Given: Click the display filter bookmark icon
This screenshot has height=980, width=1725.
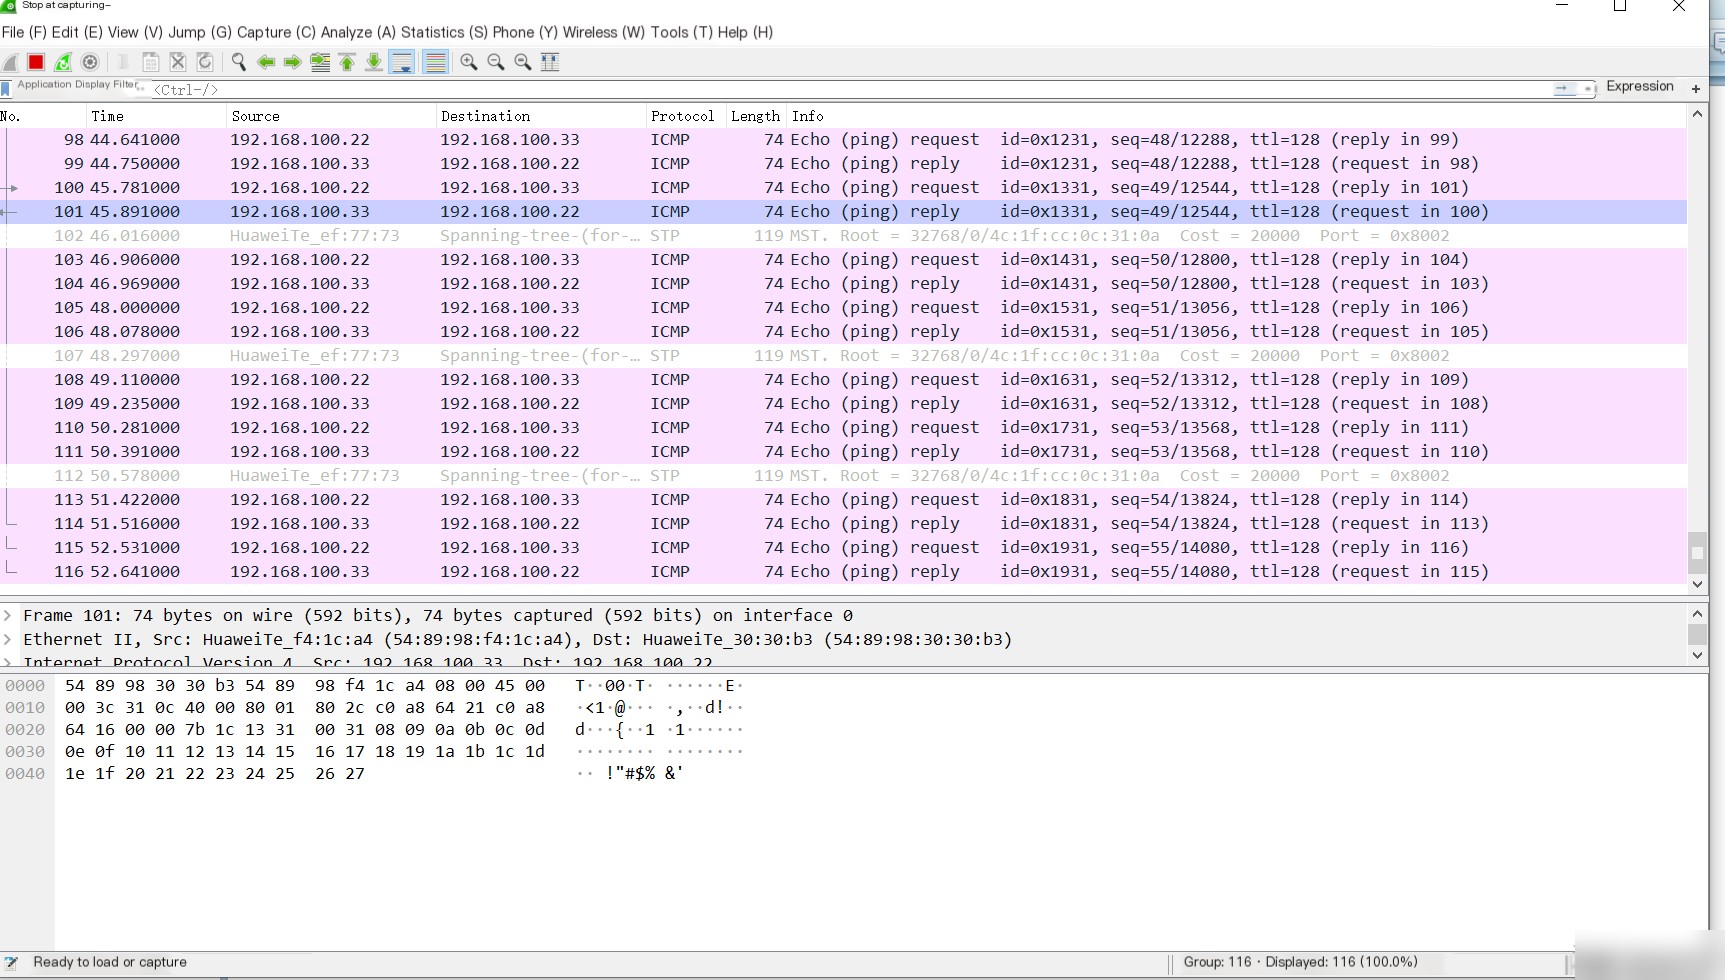Looking at the screenshot, I should coord(6,89).
